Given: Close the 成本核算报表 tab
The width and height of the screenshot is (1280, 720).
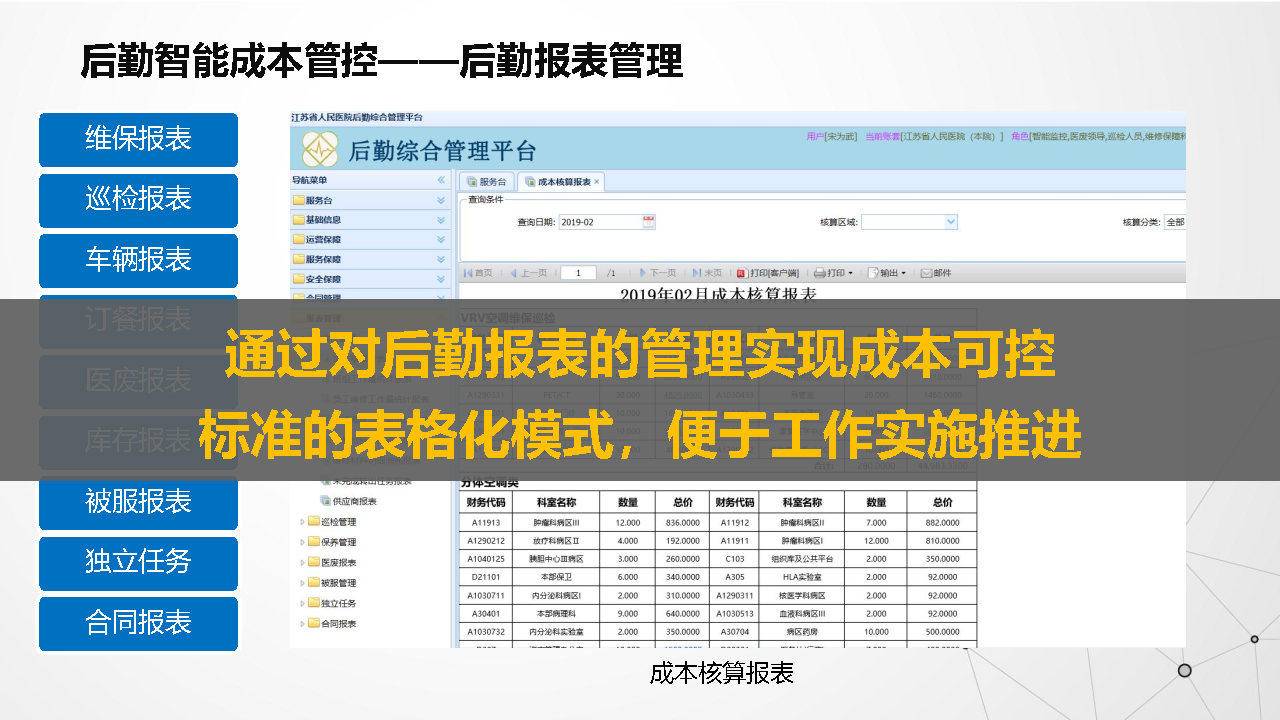Looking at the screenshot, I should click(x=597, y=182).
